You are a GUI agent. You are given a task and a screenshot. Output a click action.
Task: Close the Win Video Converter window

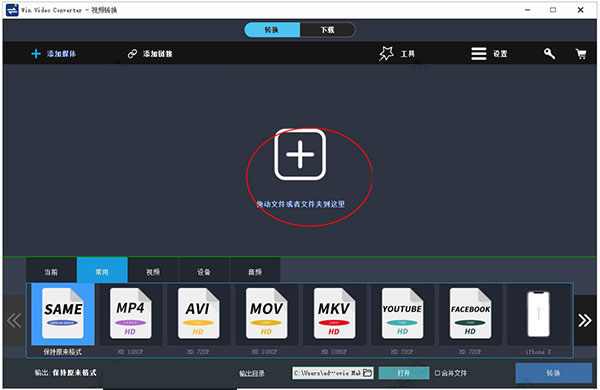(580, 10)
